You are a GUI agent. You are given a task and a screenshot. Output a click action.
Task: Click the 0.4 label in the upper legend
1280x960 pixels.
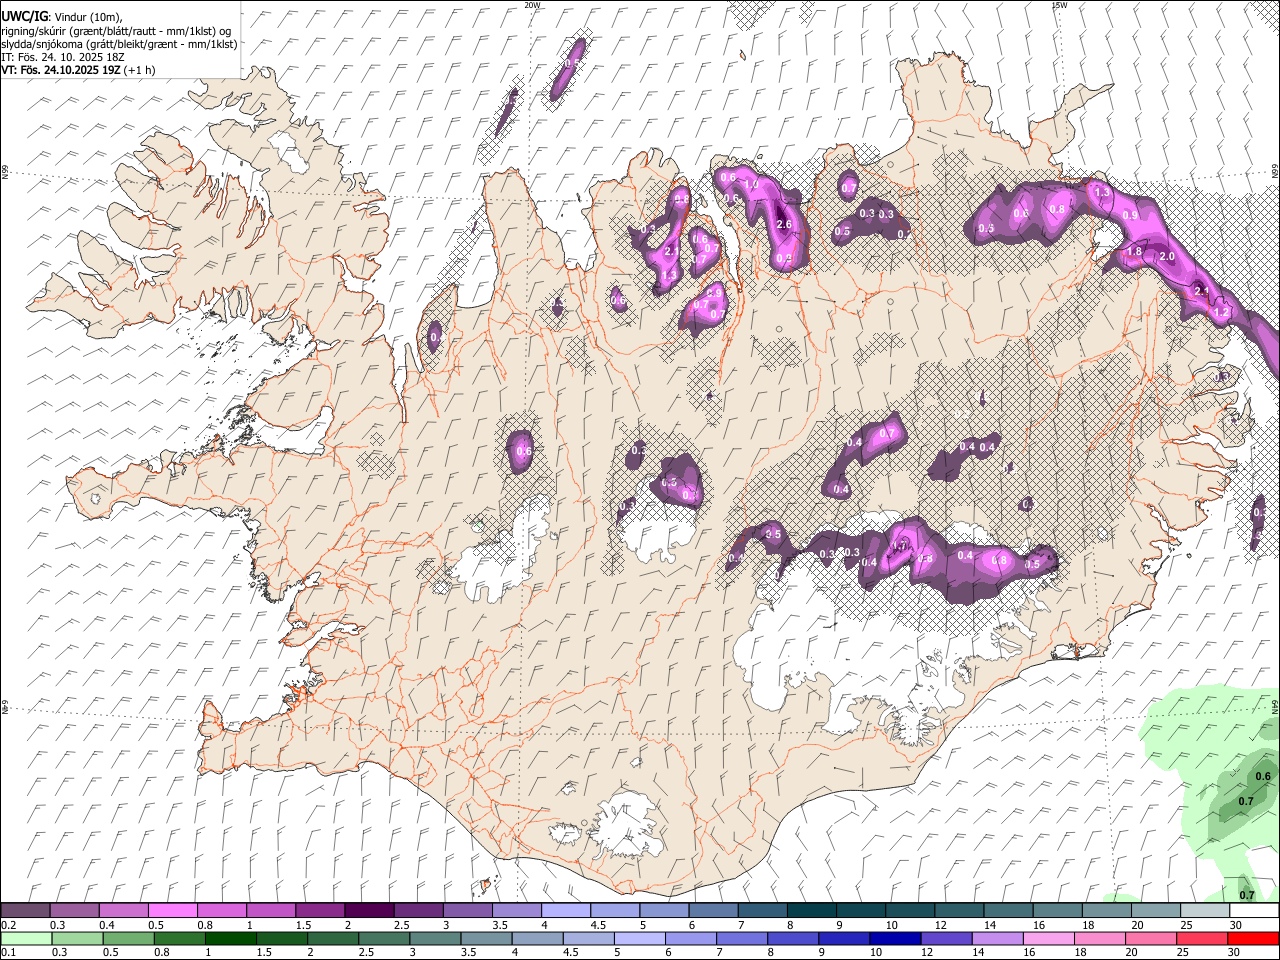(x=108, y=925)
